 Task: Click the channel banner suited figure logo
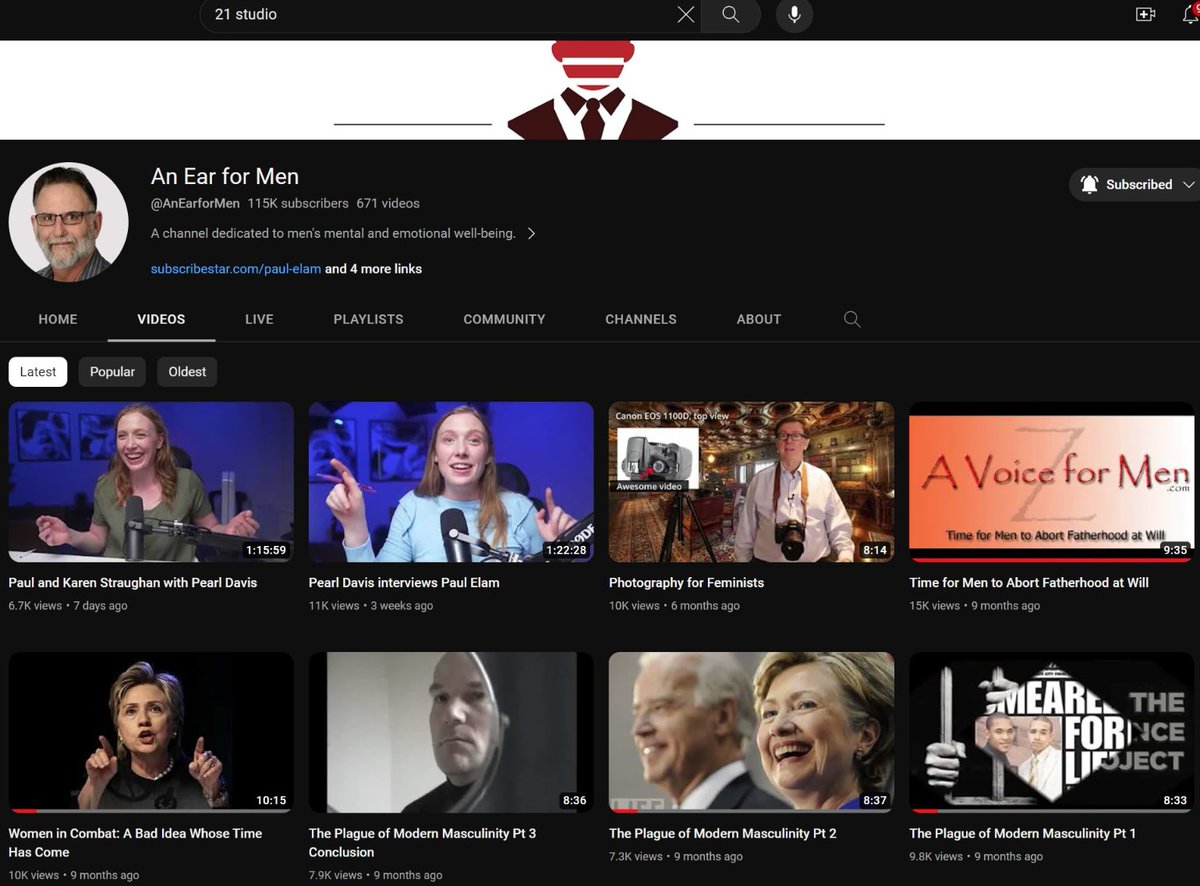click(593, 90)
